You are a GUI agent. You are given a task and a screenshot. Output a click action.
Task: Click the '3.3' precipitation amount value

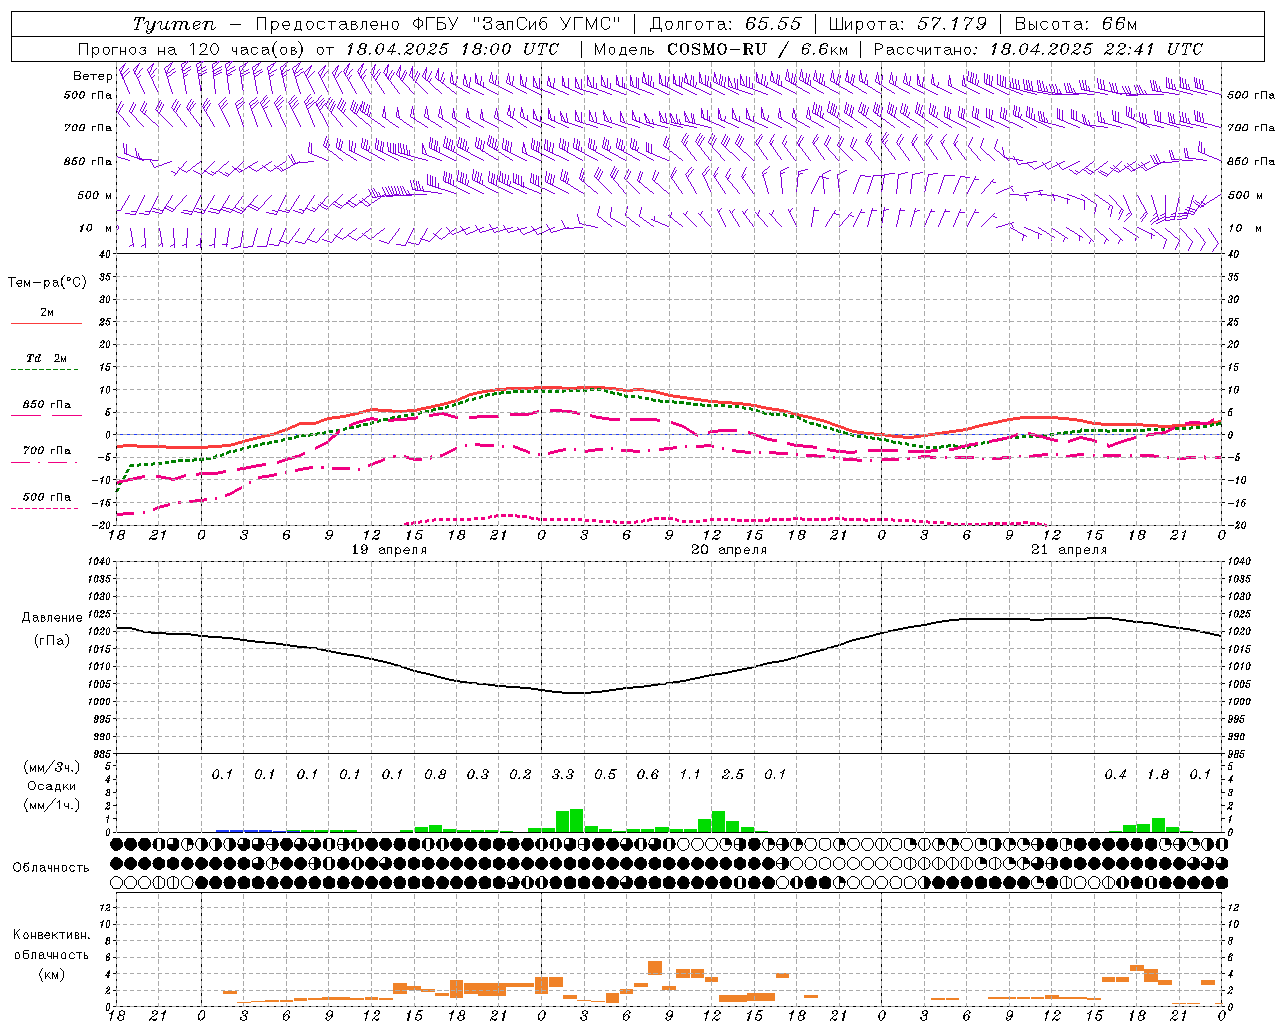(563, 774)
